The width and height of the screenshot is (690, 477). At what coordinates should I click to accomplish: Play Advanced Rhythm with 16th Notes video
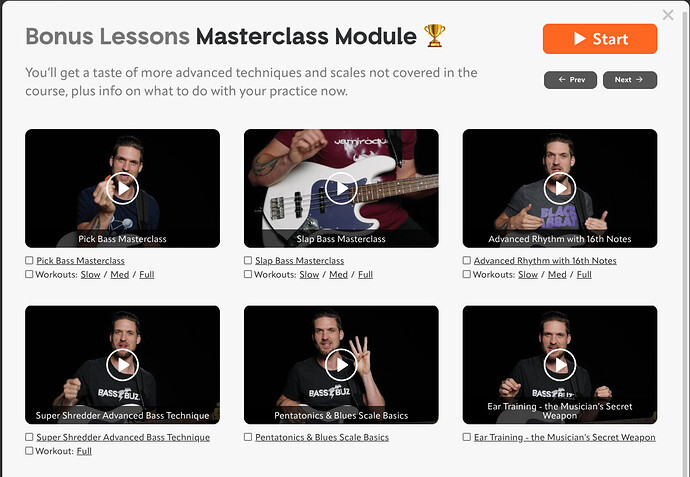pos(560,188)
